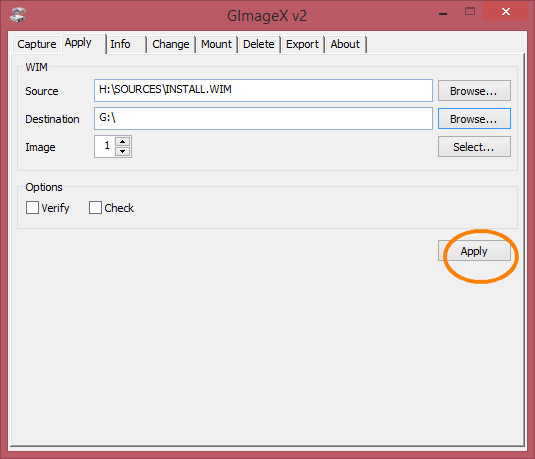Go to the Change tab

coord(171,44)
